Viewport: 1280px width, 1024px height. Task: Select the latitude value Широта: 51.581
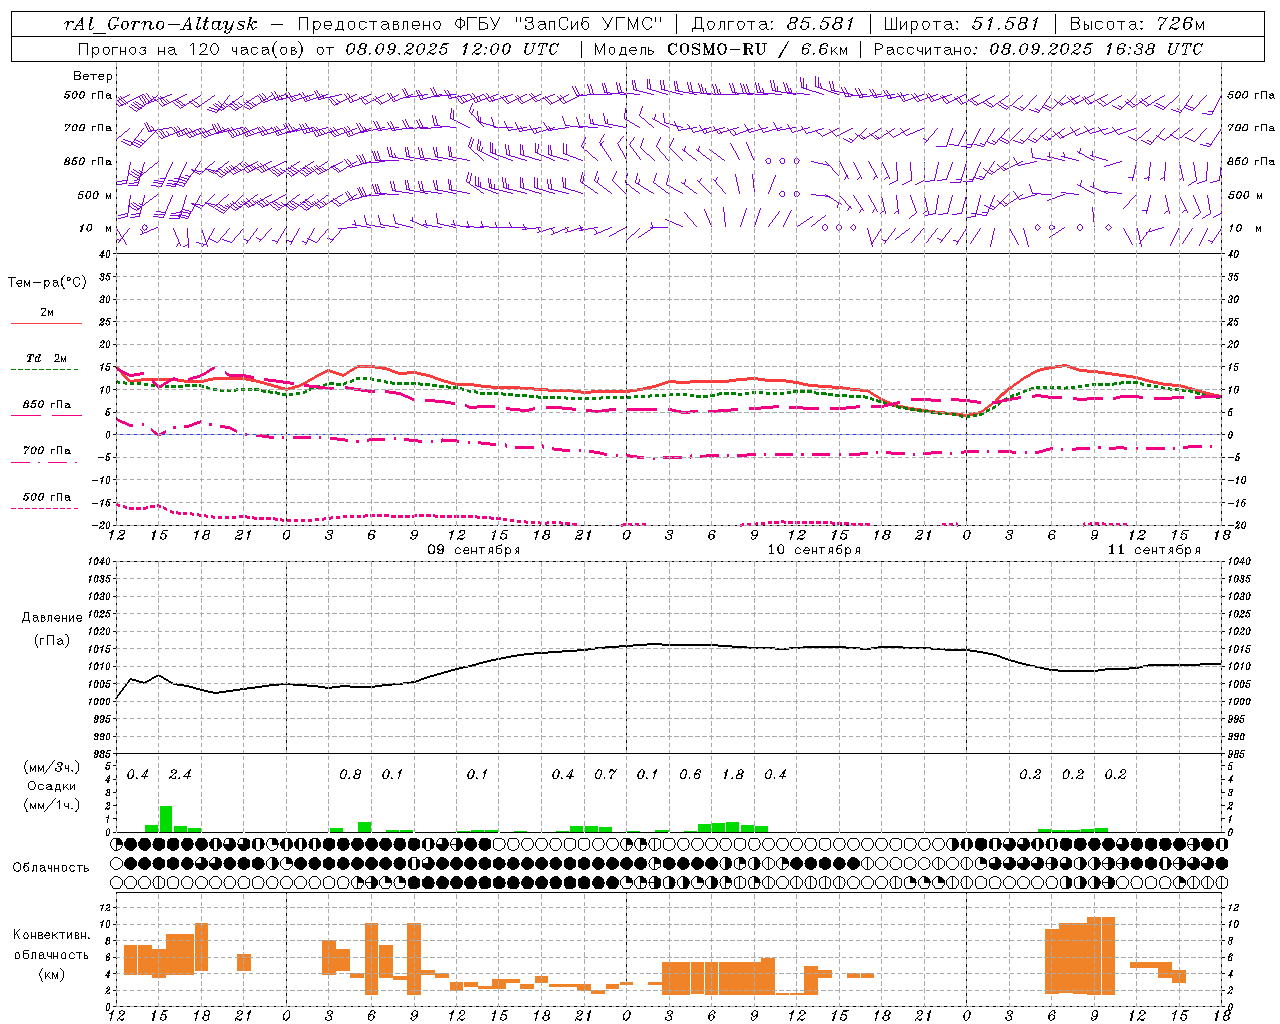point(962,24)
